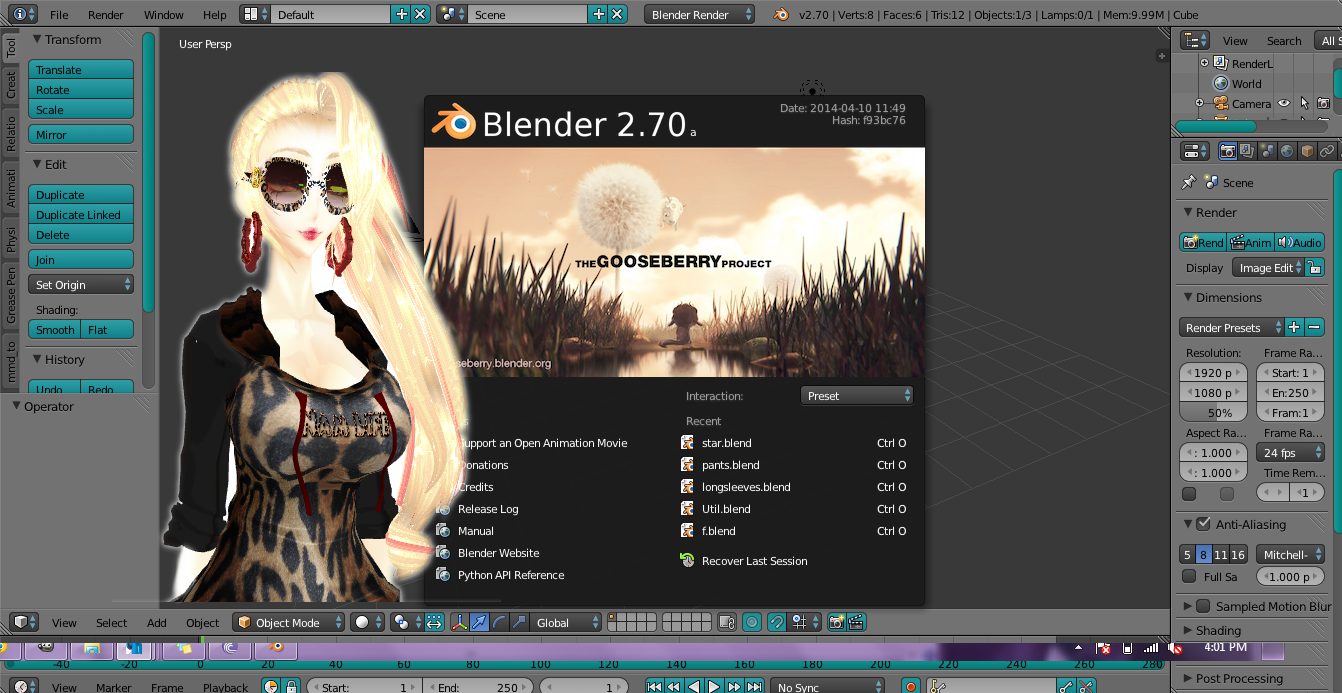Click the World globe icon in outliner
This screenshot has width=1342, height=693.
click(x=1221, y=83)
